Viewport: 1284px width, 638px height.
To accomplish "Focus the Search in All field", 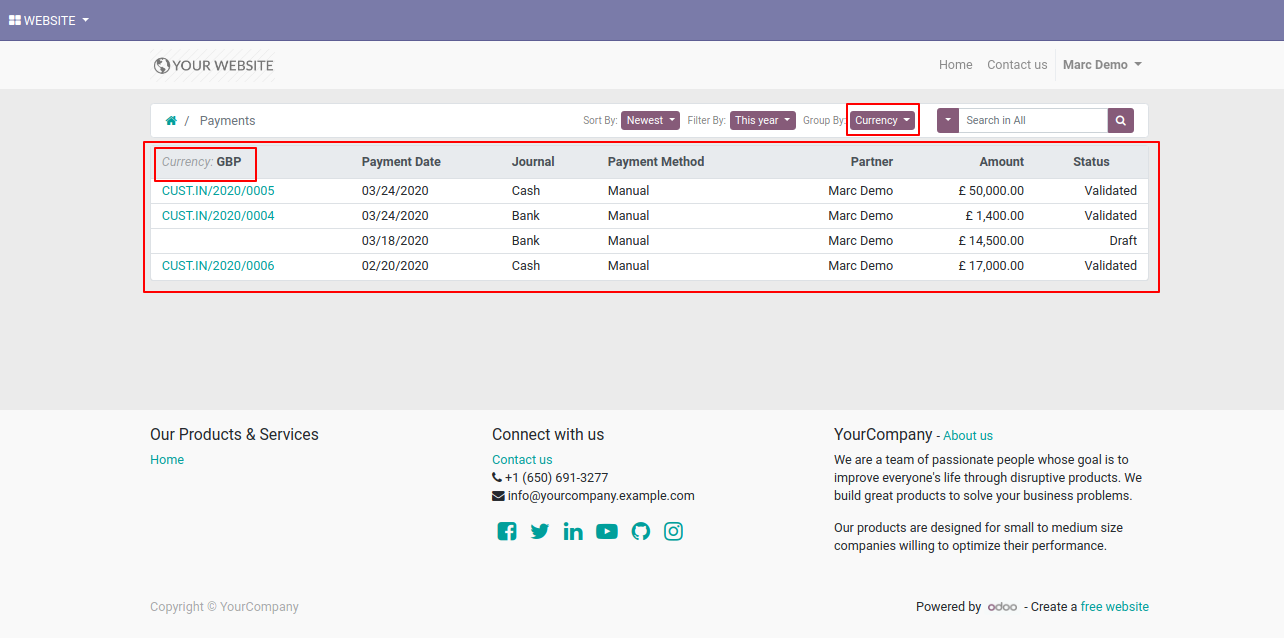I will (1033, 120).
